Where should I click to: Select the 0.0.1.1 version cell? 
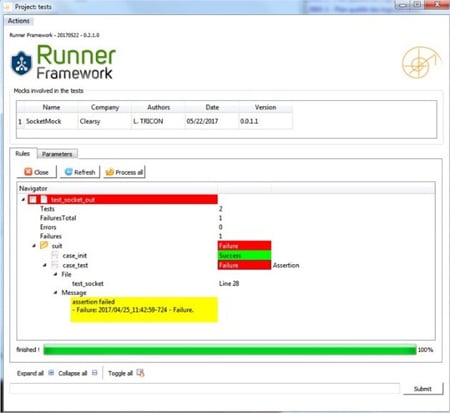(x=266, y=121)
